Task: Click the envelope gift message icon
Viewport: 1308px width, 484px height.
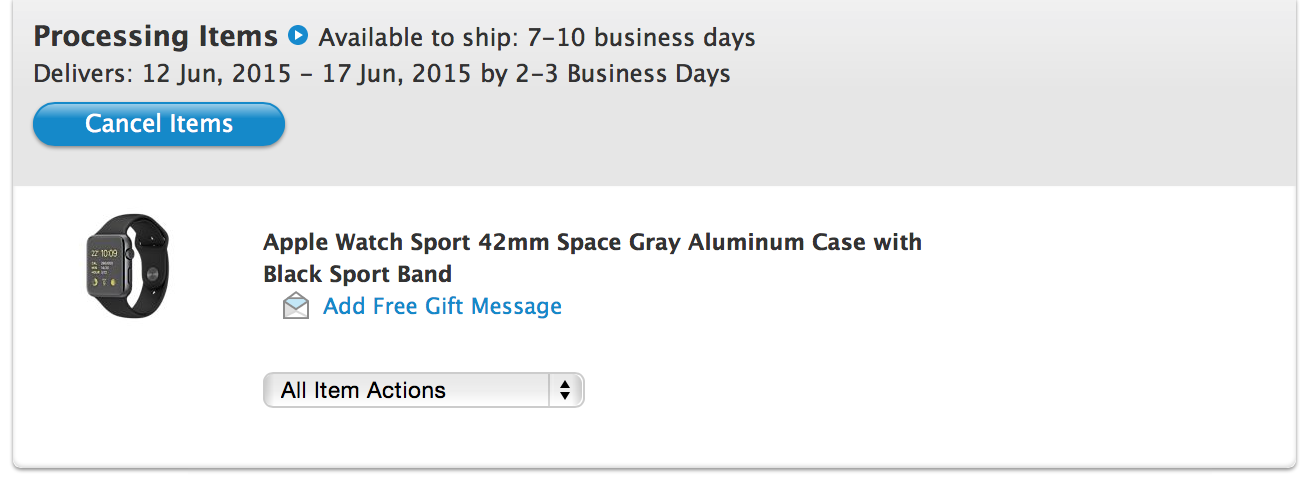Action: (x=296, y=306)
